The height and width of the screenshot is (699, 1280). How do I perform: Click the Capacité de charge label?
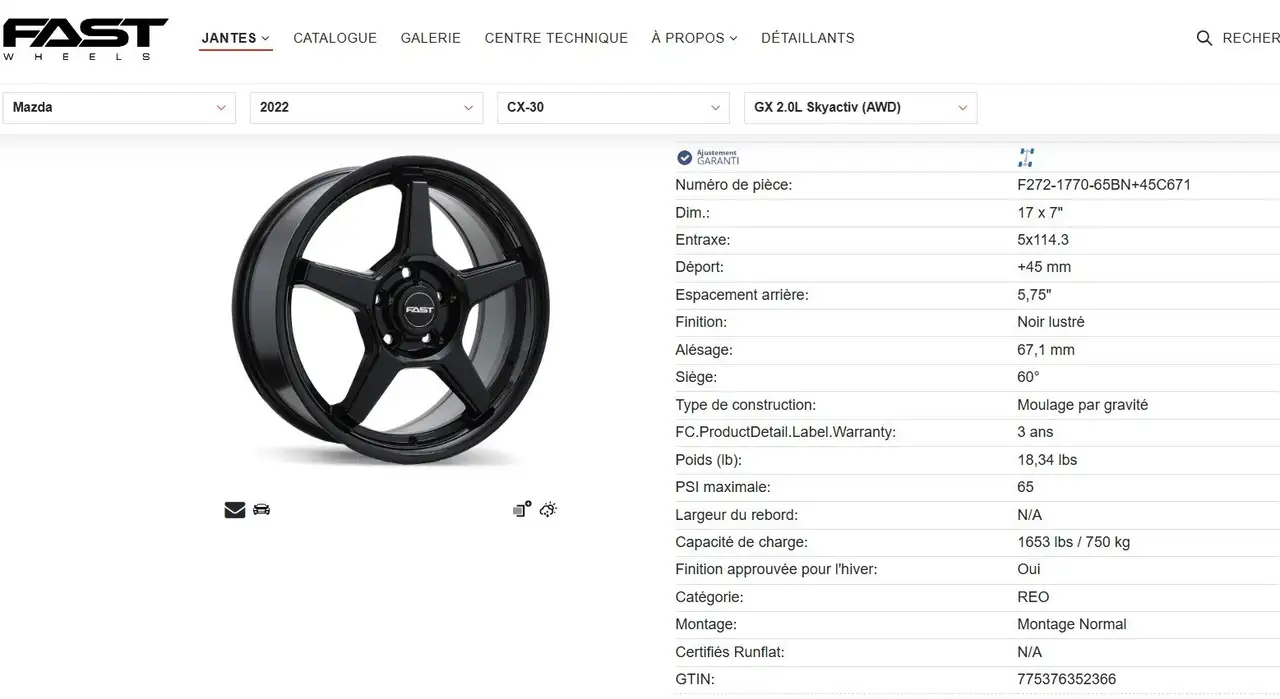click(x=741, y=542)
